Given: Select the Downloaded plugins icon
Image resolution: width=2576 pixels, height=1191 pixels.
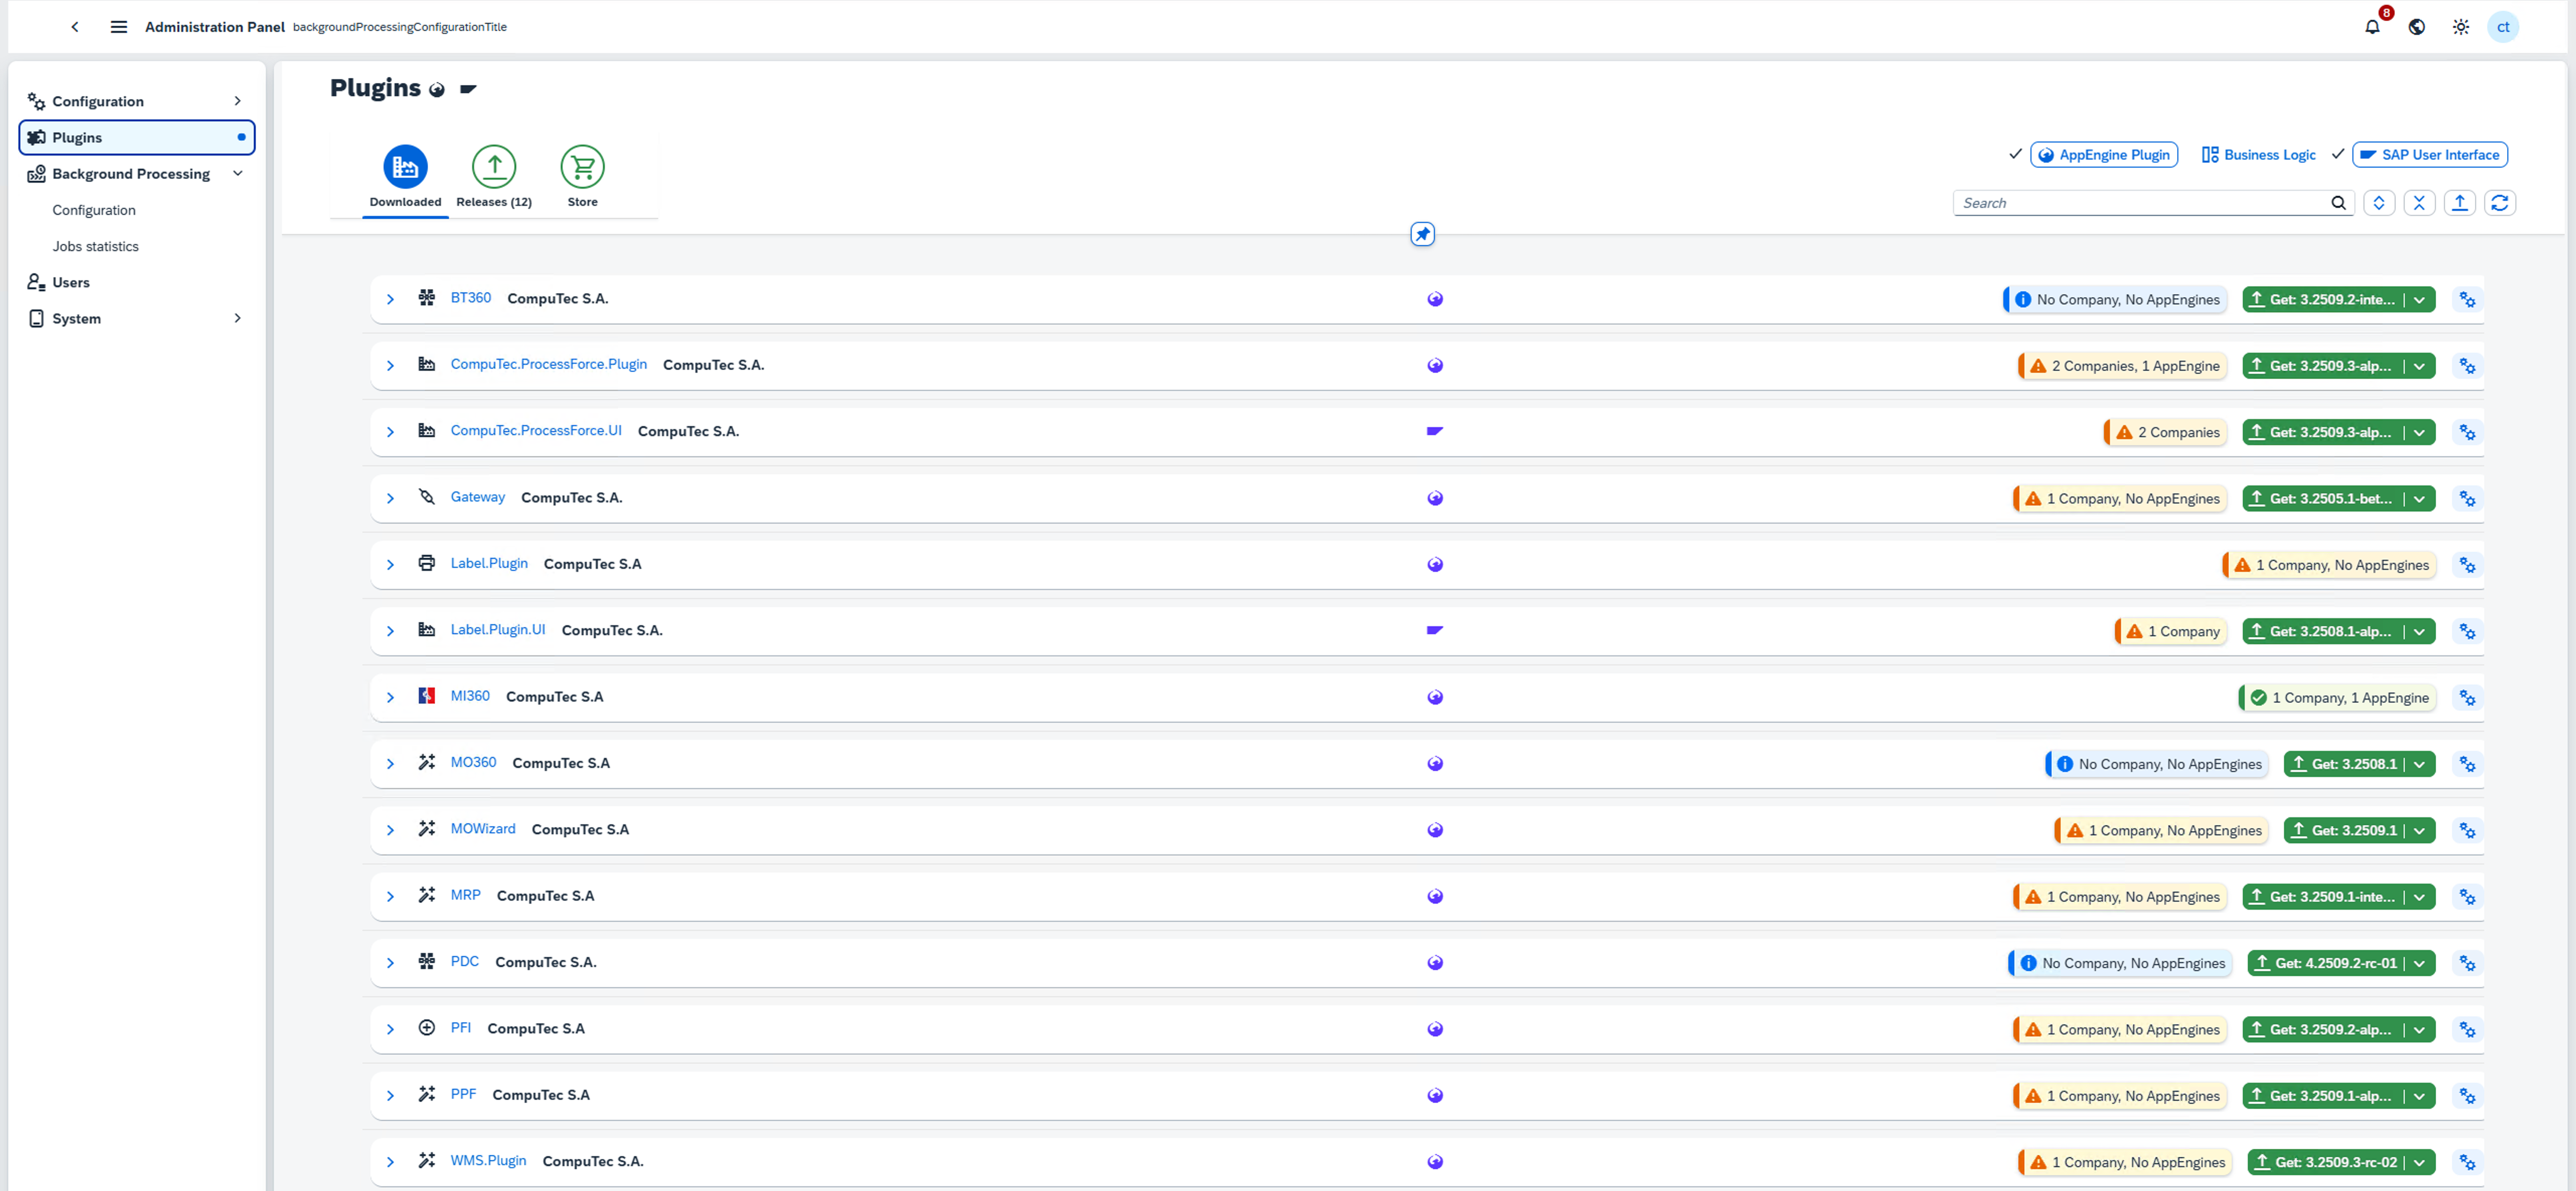Looking at the screenshot, I should pos(404,166).
